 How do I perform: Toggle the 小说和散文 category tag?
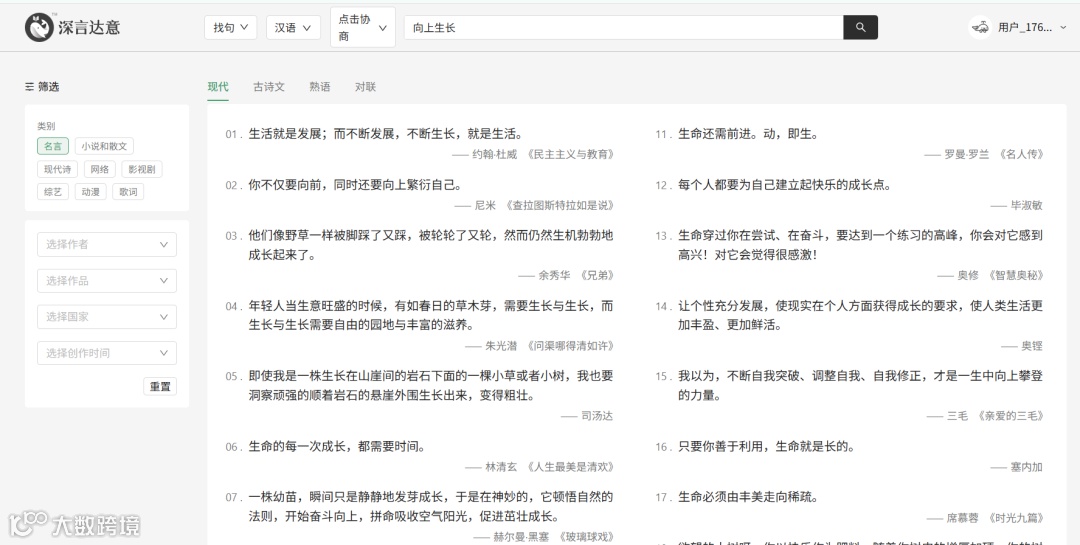104,146
